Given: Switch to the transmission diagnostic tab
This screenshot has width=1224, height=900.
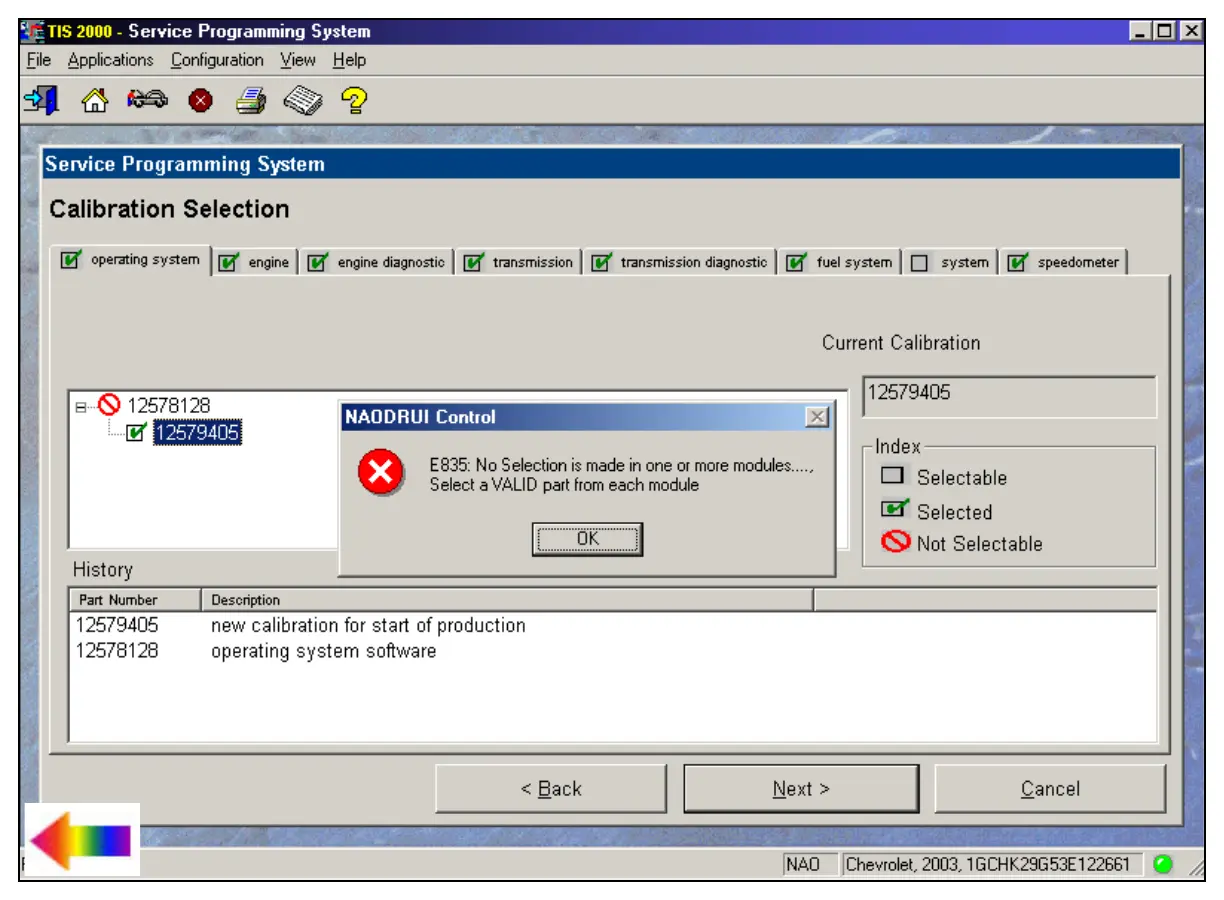Looking at the screenshot, I should 693,263.
